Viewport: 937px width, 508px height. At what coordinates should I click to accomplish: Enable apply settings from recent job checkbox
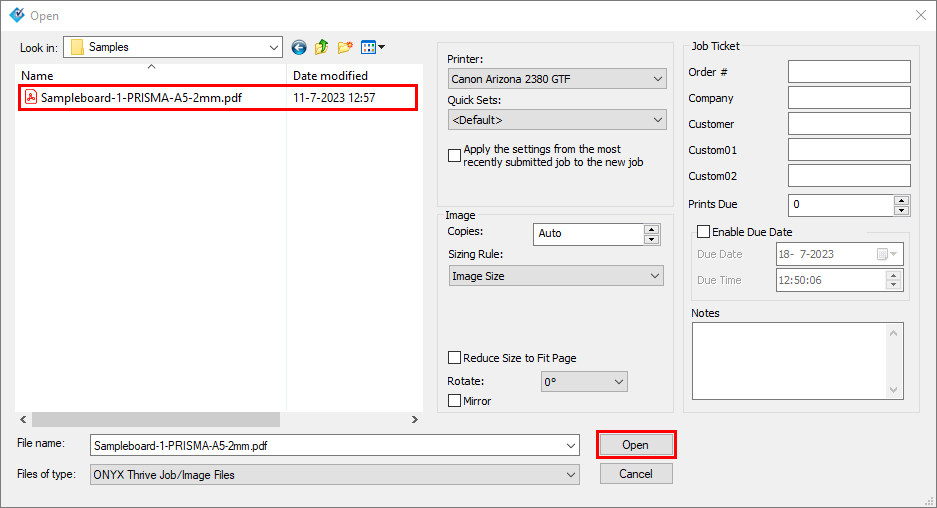[x=455, y=155]
